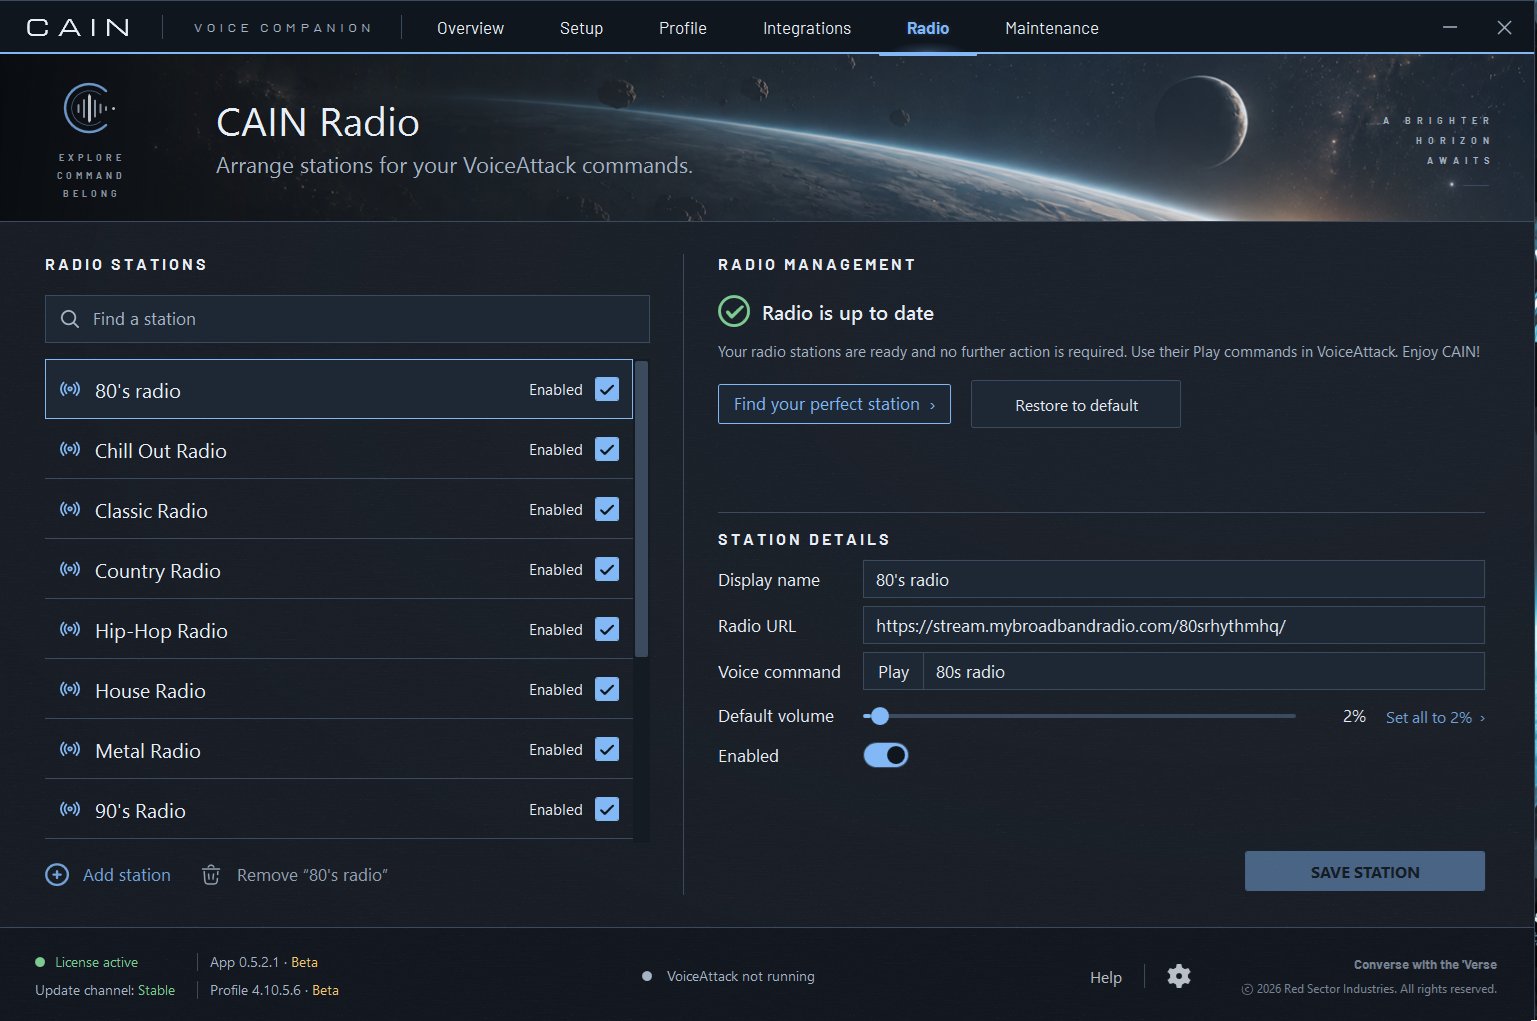This screenshot has width=1537, height=1021.
Task: Click the broadcast icon beside Chill Out Radio
Action: tap(70, 449)
